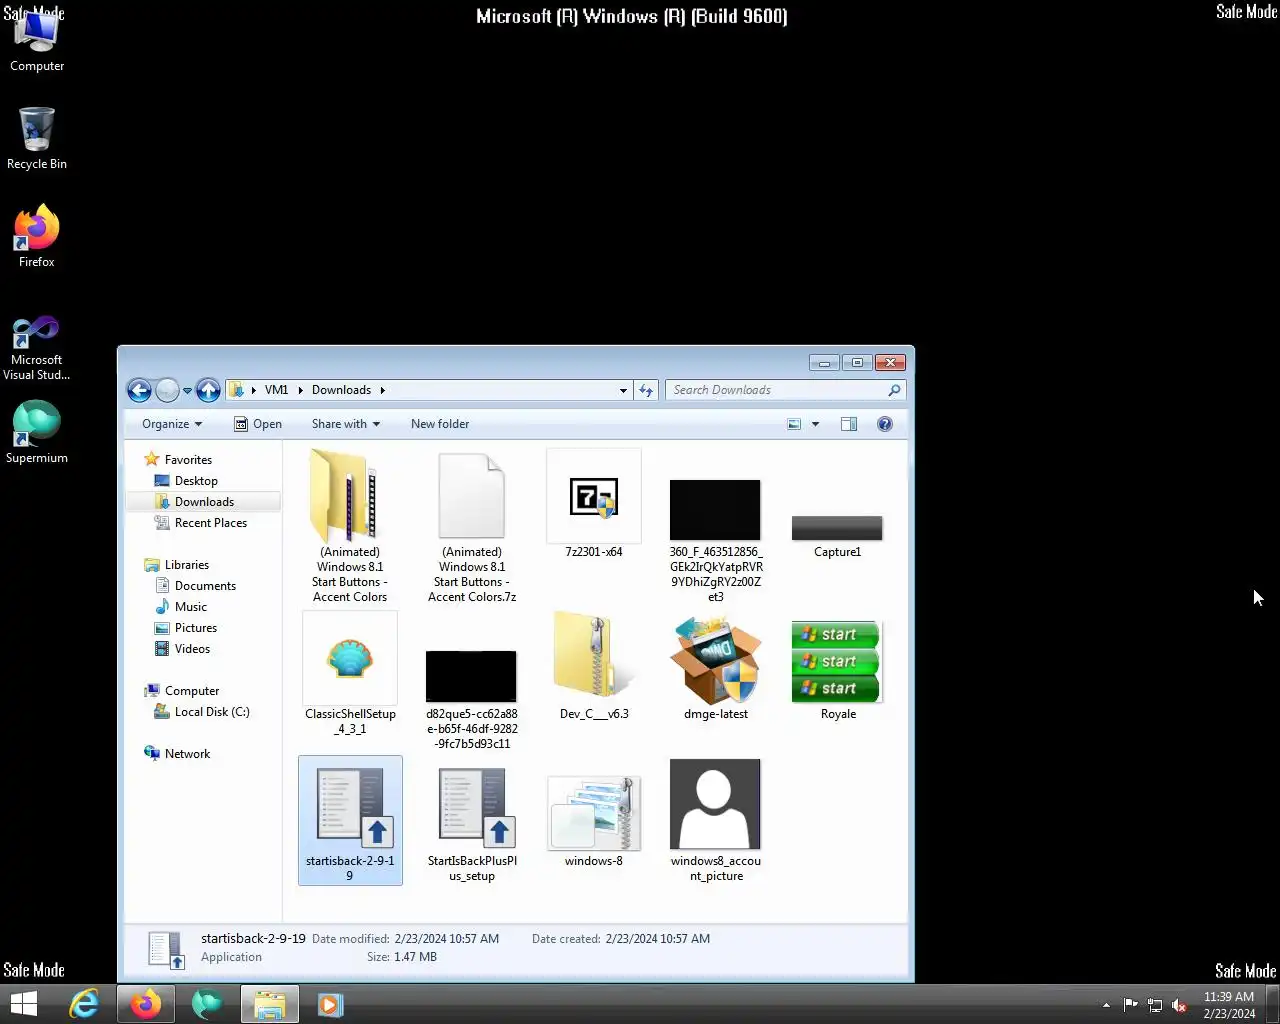Viewport: 1280px width, 1024px height.
Task: Open the Share with menu
Action: coord(345,424)
